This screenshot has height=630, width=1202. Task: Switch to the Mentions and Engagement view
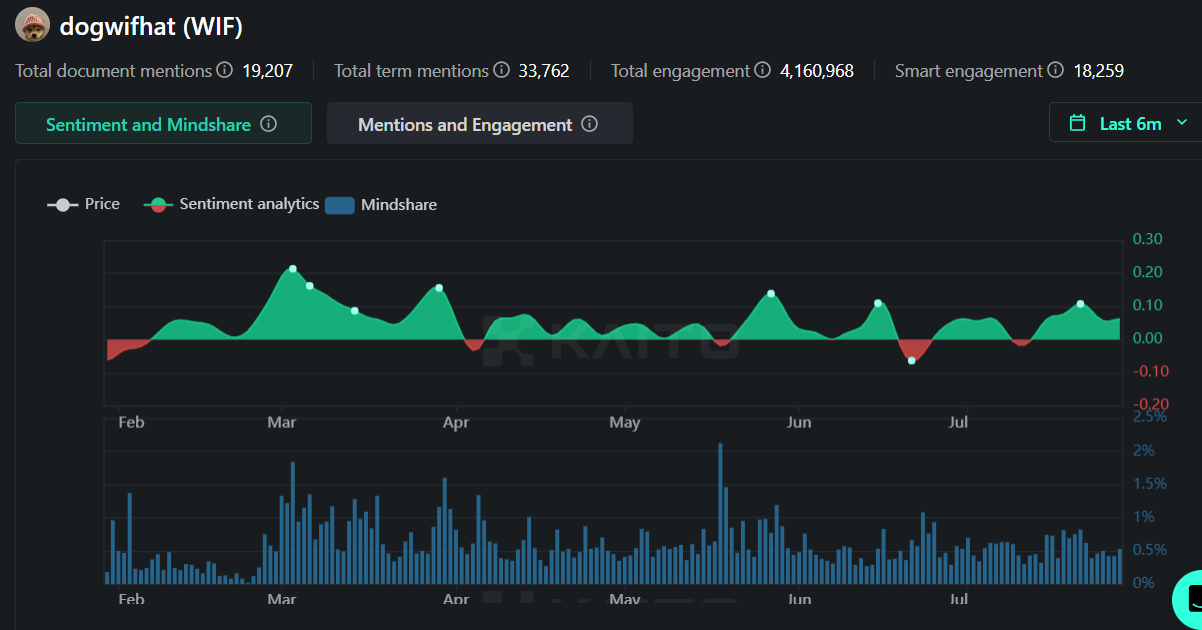click(467, 123)
